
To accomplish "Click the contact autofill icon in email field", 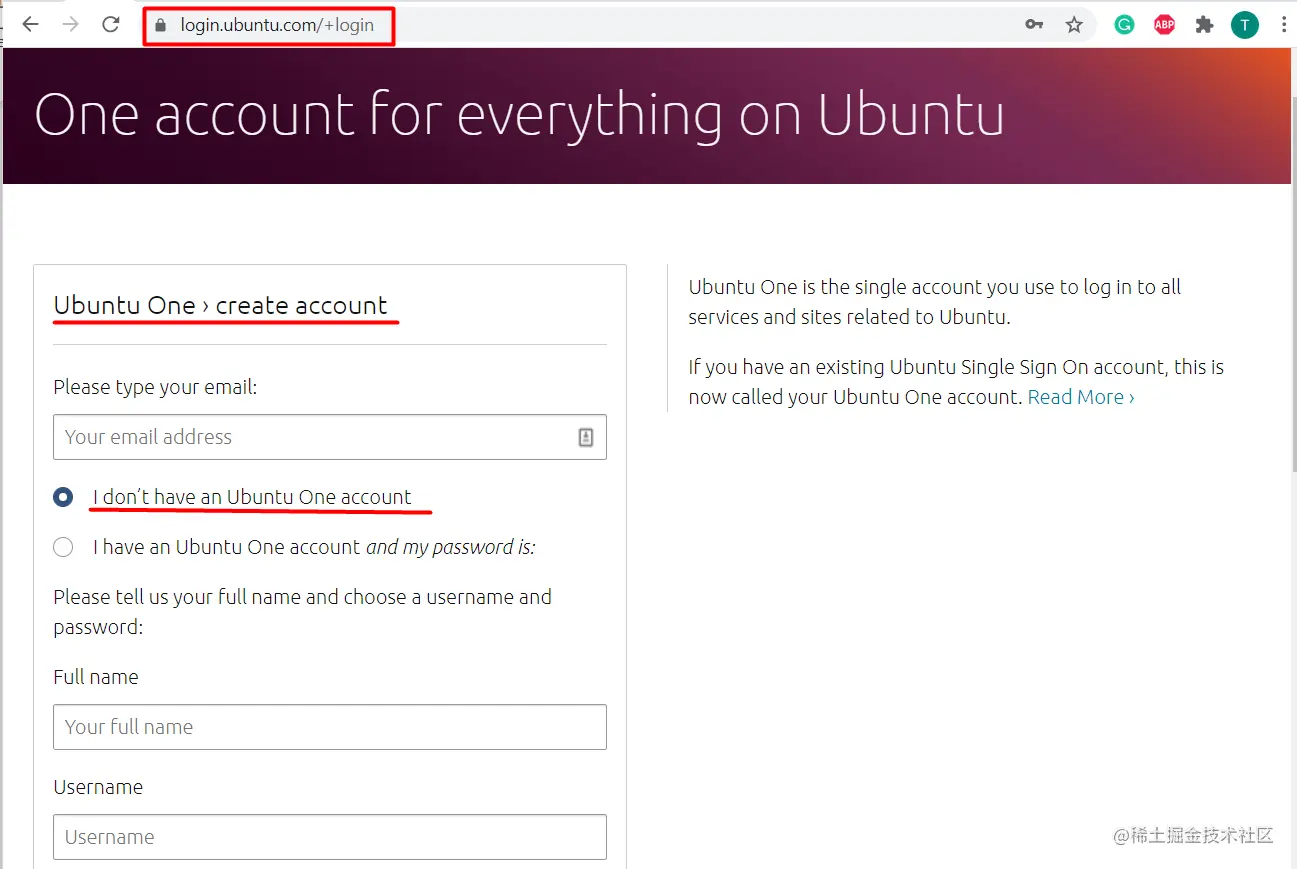I will pos(586,437).
